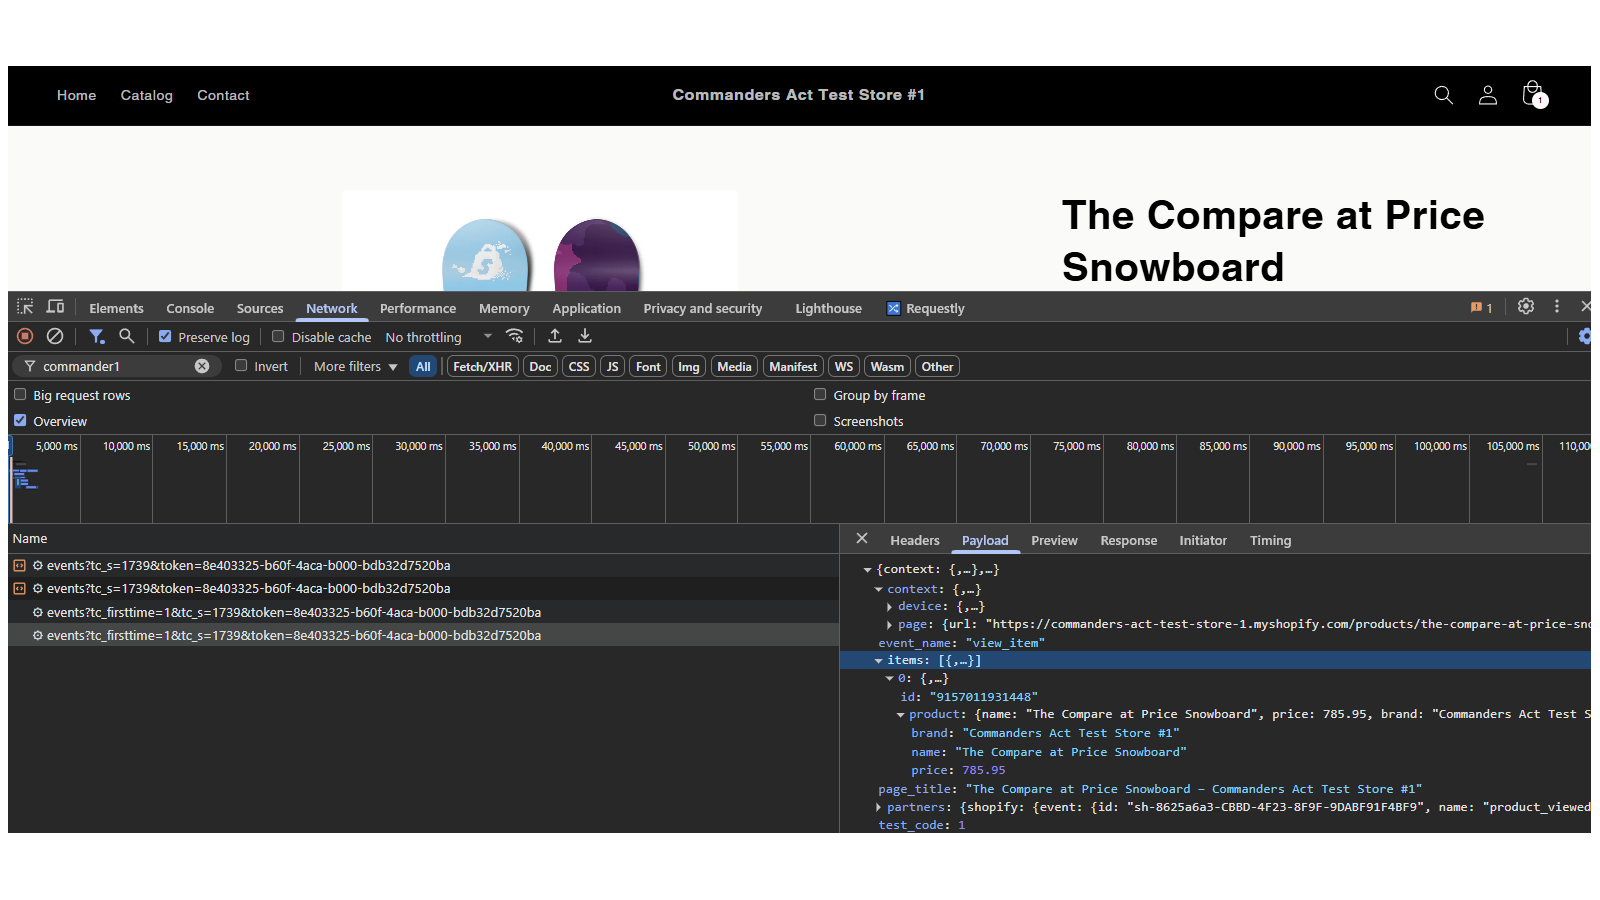Uncheck the Overview checkbox
1600x900 pixels.
click(20, 421)
